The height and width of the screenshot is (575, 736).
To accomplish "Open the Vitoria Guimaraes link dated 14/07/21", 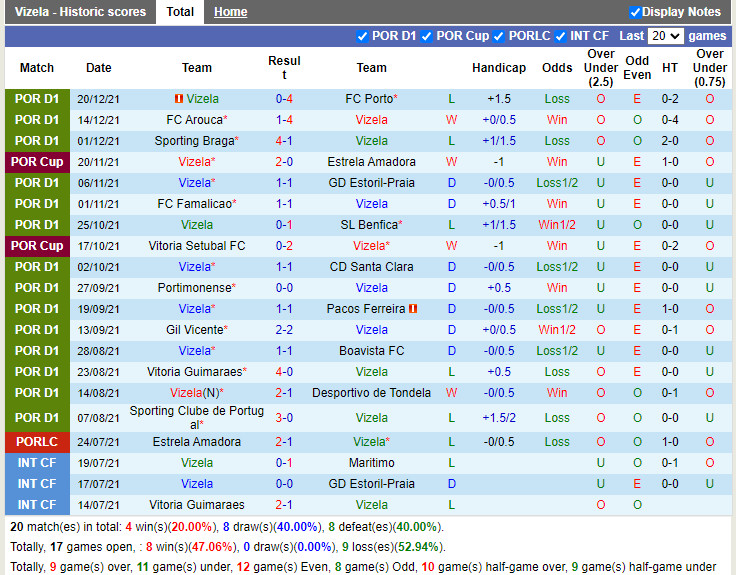I will coord(197,505).
